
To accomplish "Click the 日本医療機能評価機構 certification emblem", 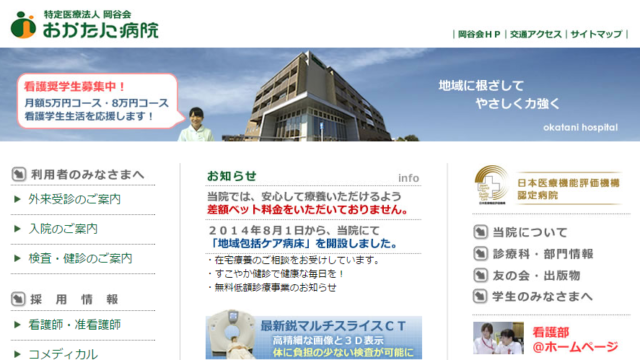I will coord(491,184).
